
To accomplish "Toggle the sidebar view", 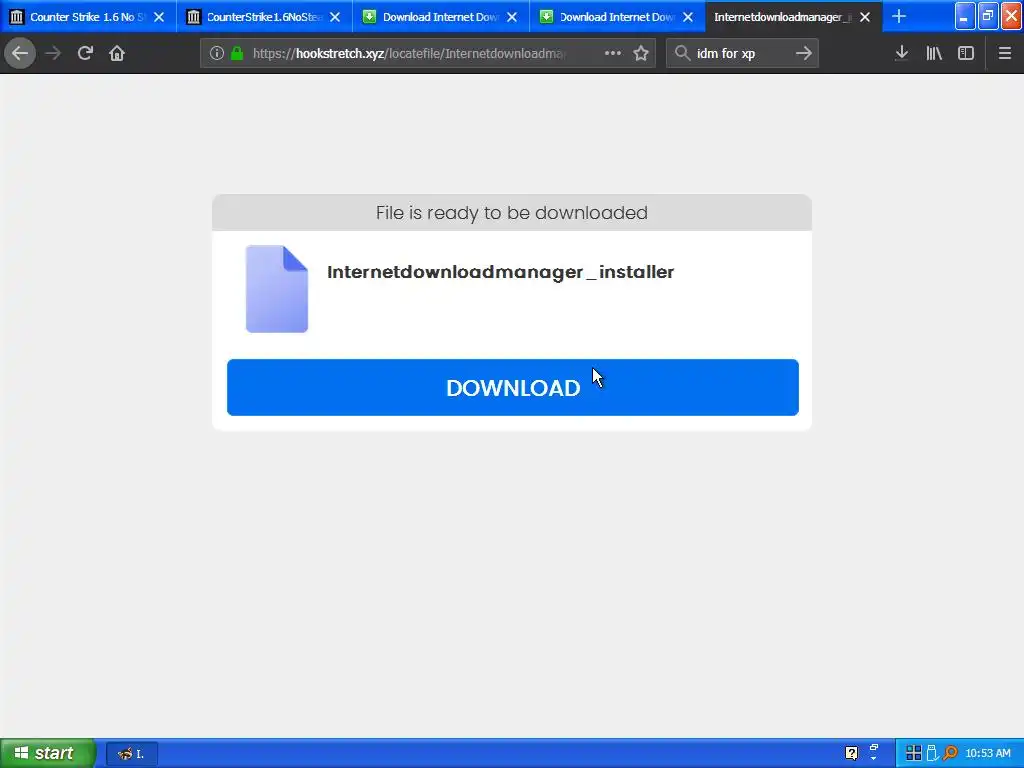I will 966,53.
